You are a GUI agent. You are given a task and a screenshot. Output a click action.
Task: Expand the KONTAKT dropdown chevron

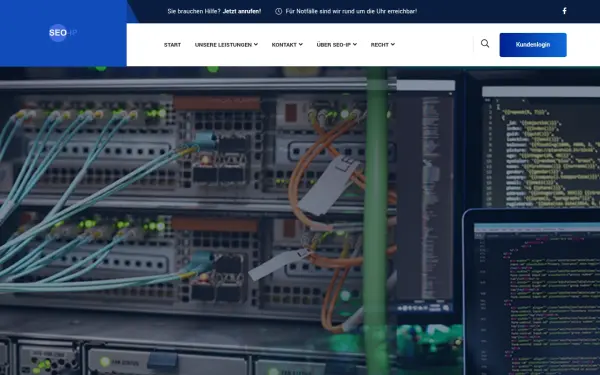300,44
